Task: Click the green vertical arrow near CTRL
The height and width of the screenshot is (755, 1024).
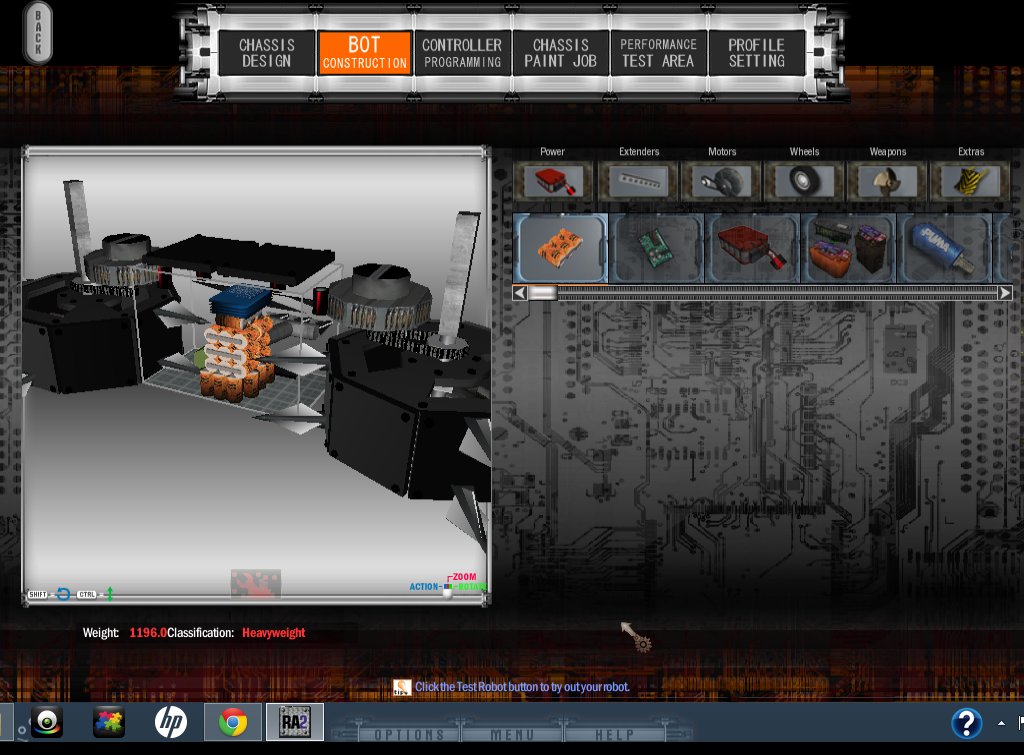Action: tap(110, 594)
